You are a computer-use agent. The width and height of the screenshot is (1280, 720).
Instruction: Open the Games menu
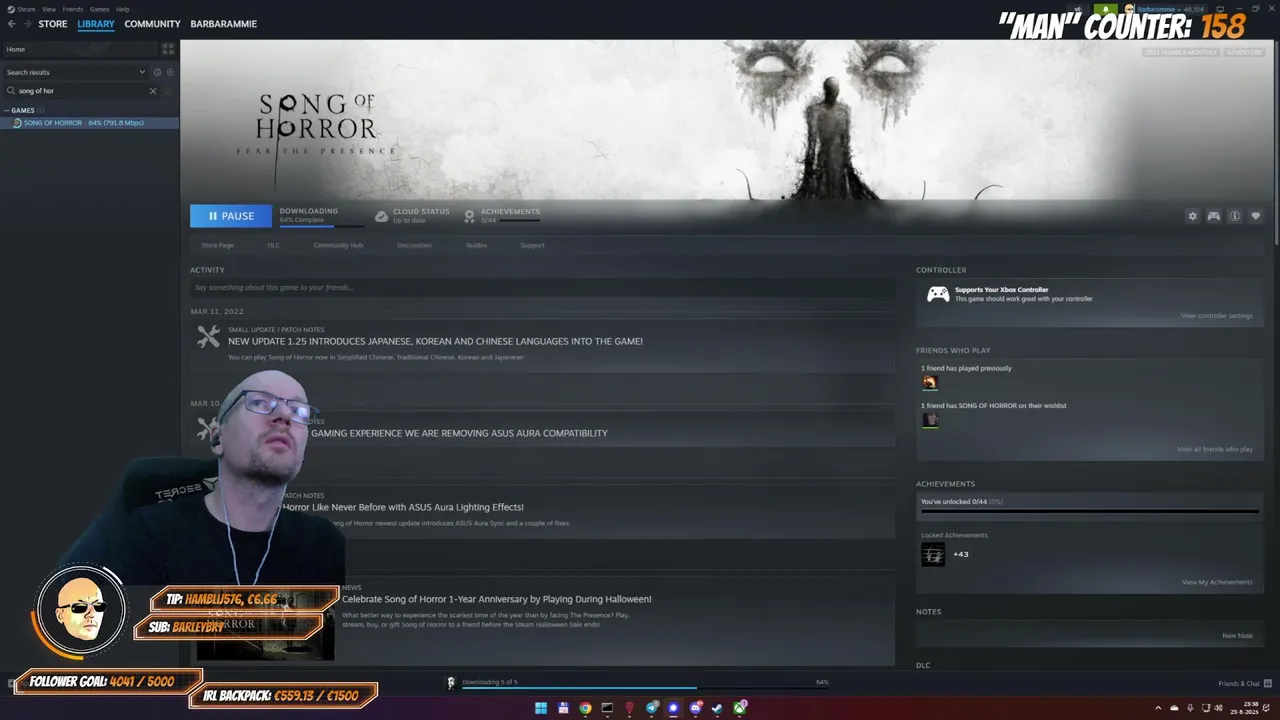click(99, 9)
